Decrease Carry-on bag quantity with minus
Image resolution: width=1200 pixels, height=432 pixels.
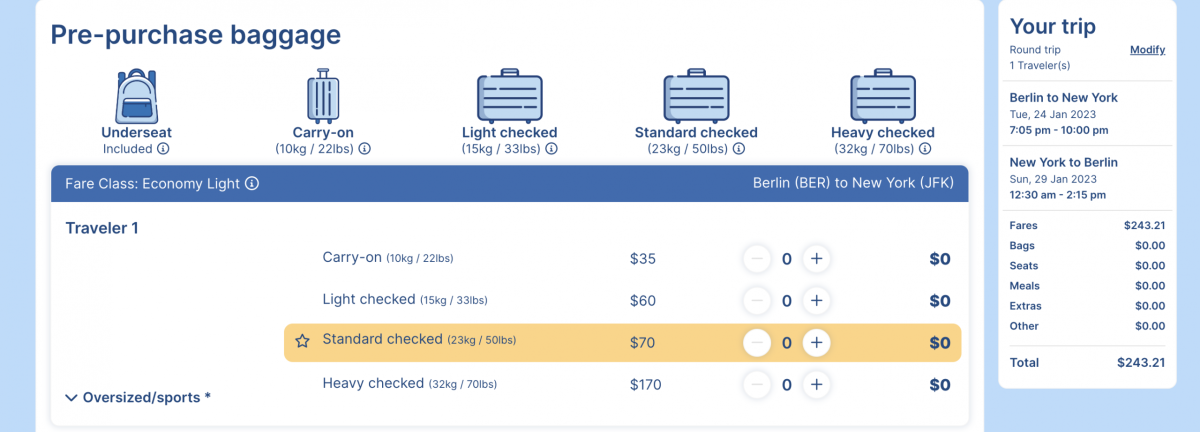(x=757, y=259)
